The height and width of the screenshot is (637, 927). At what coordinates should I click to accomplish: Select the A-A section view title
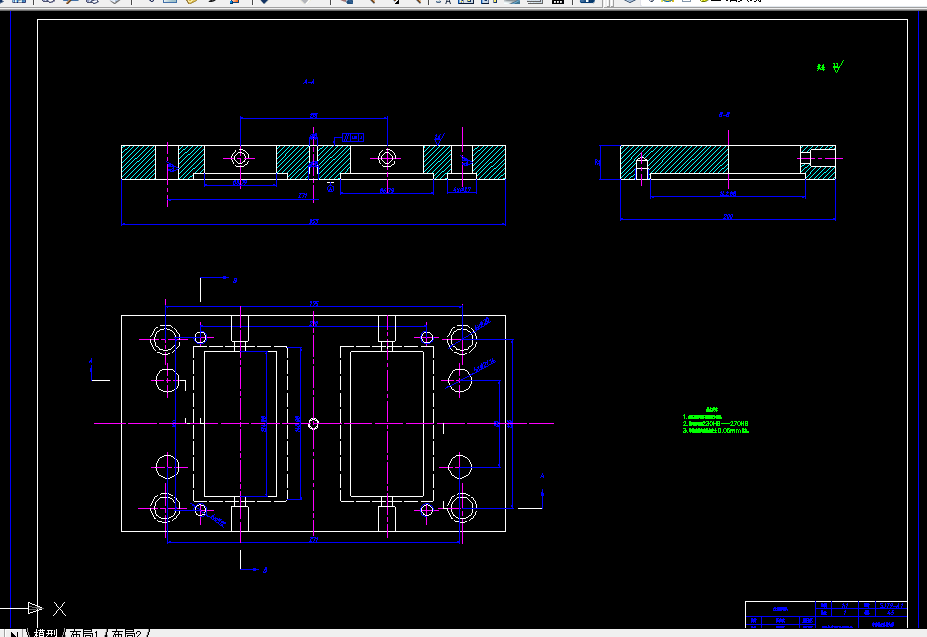pos(309,82)
